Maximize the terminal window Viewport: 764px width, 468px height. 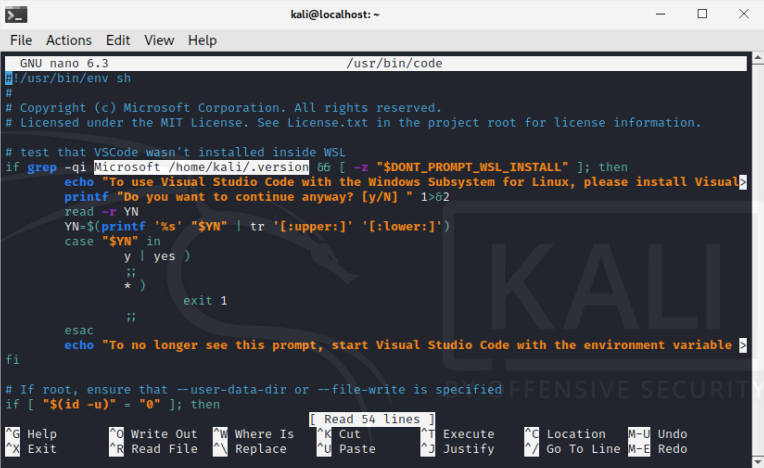tap(702, 14)
